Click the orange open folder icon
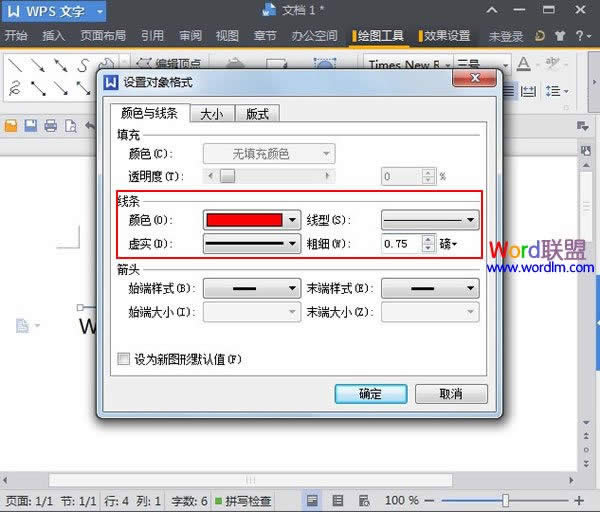 (11, 126)
